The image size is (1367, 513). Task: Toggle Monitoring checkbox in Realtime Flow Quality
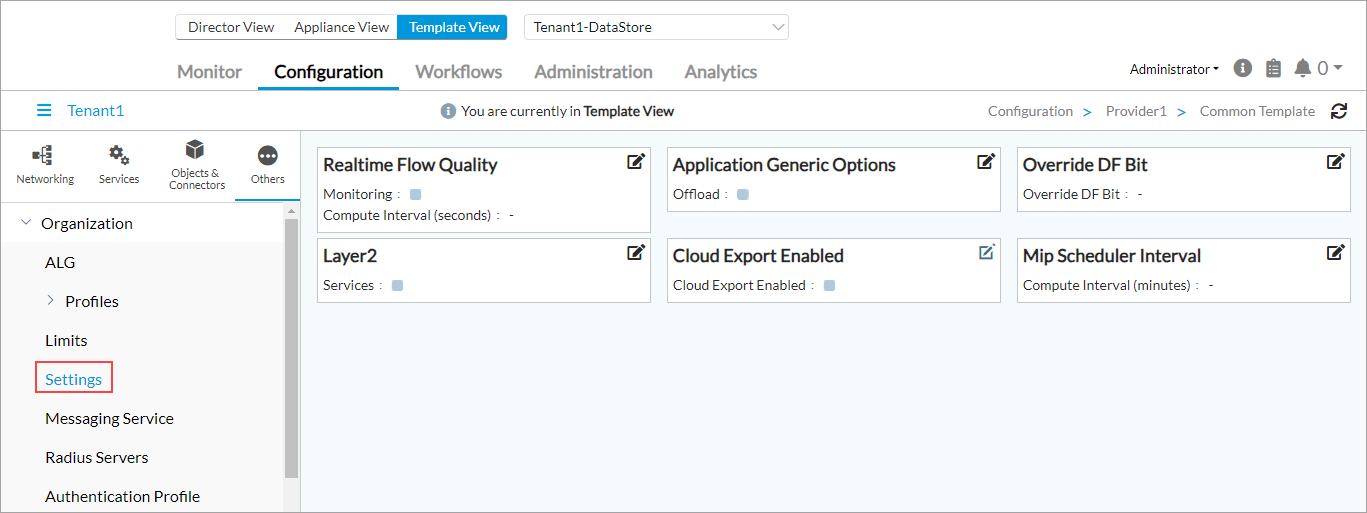click(415, 195)
